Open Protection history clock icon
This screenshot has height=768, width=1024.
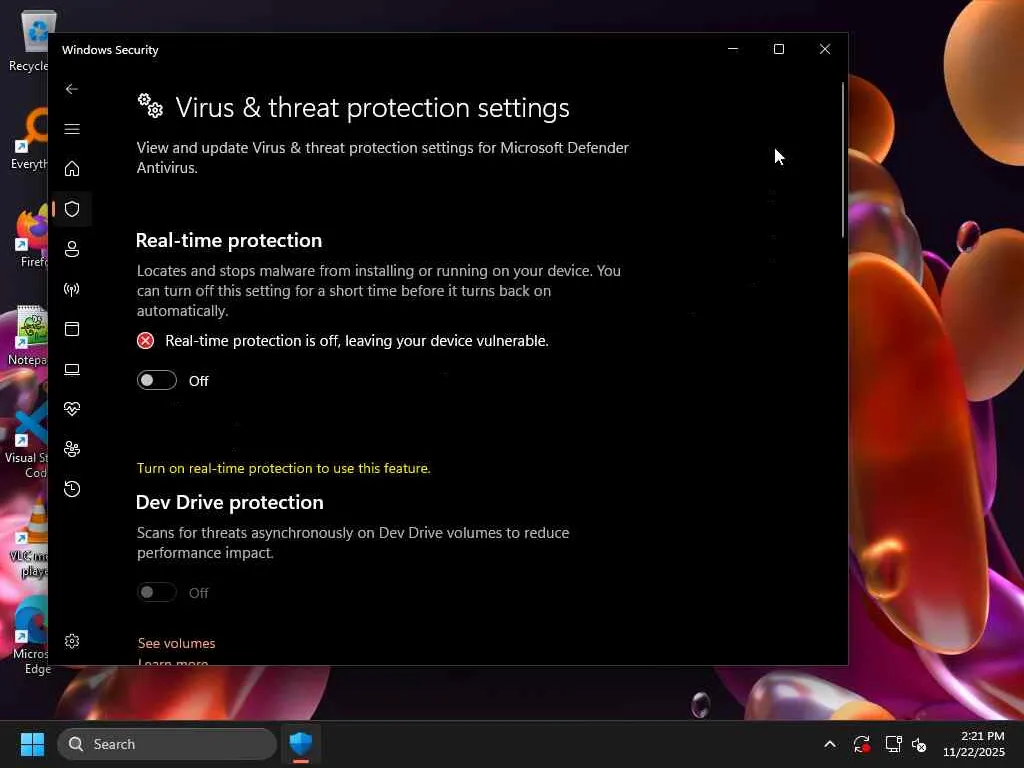coord(72,488)
